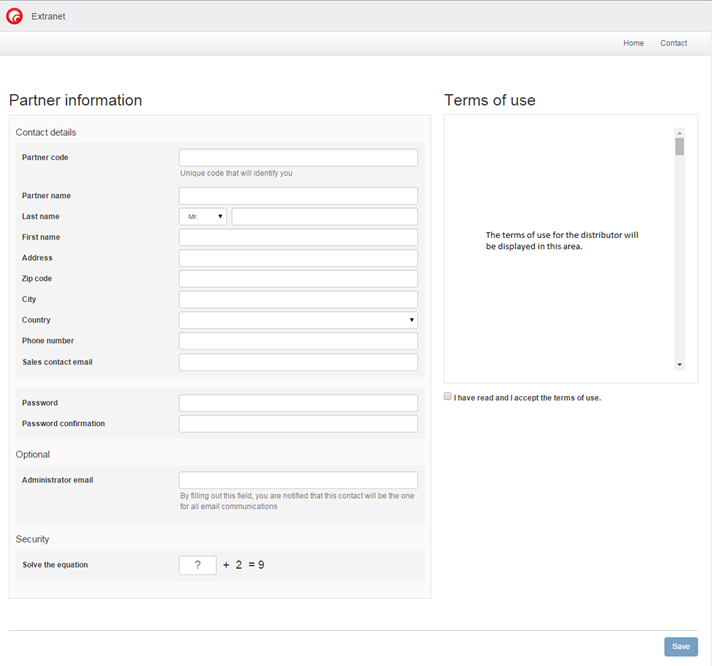Screen dimensions: 712x666
Task: Click the First name input field
Action: click(x=298, y=237)
